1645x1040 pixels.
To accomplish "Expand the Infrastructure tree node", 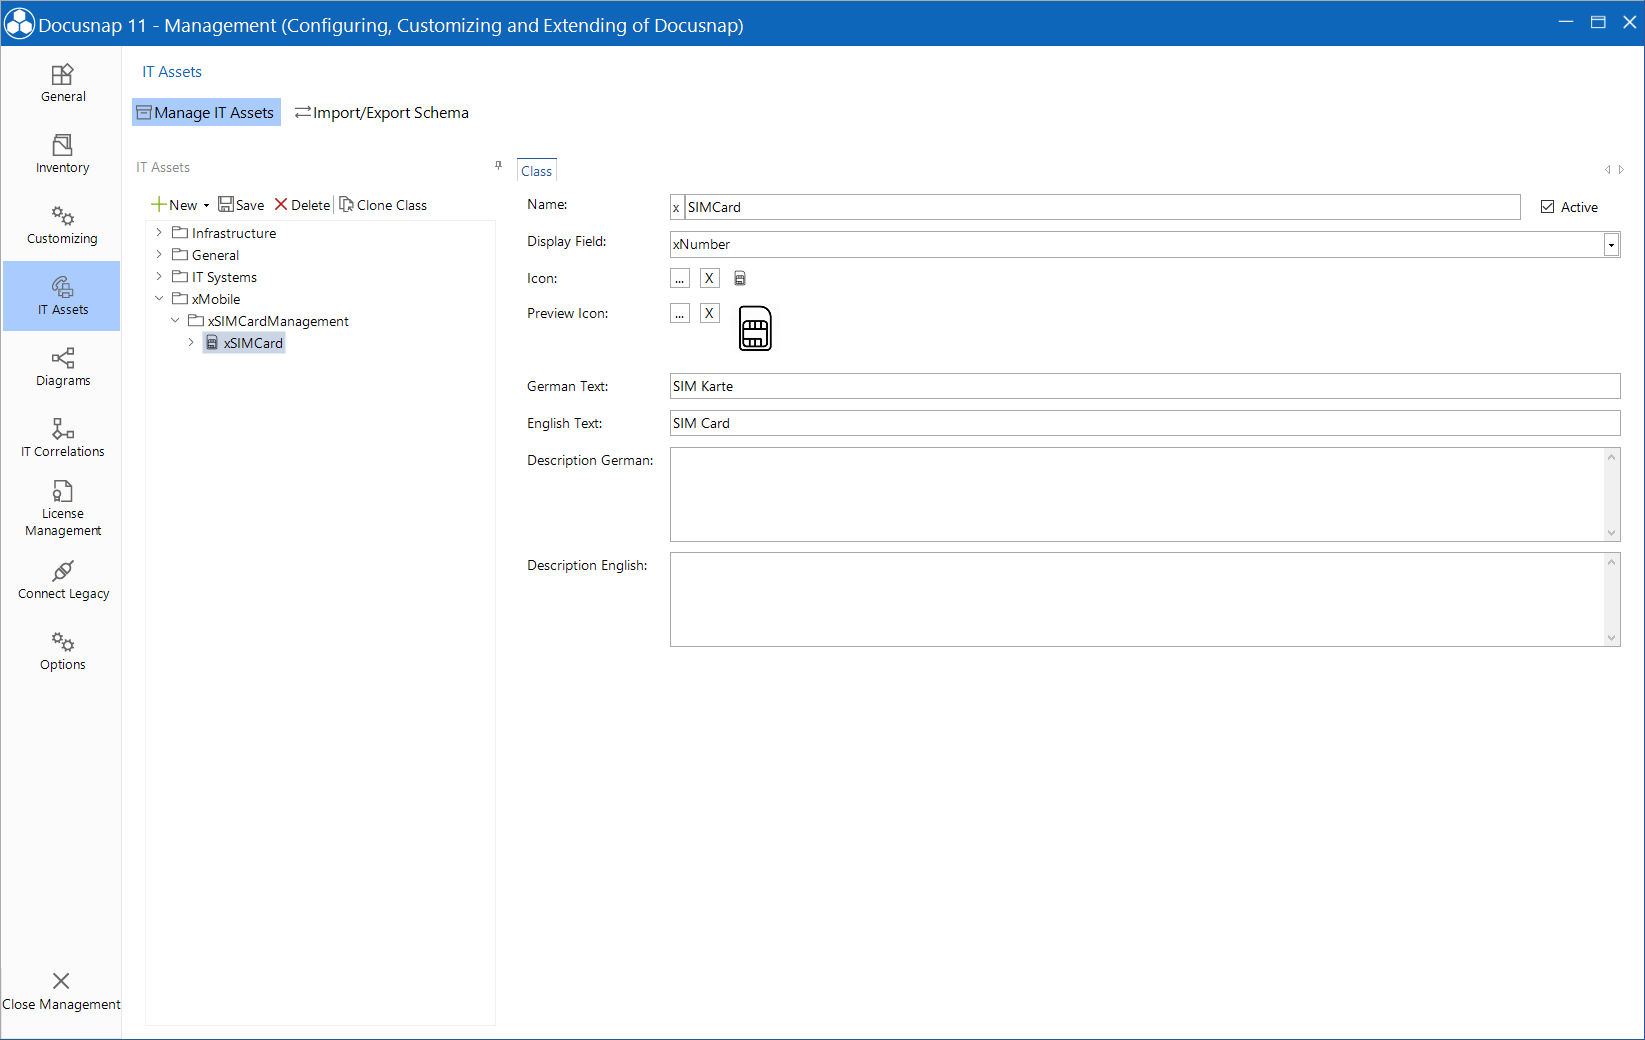I will click(158, 232).
